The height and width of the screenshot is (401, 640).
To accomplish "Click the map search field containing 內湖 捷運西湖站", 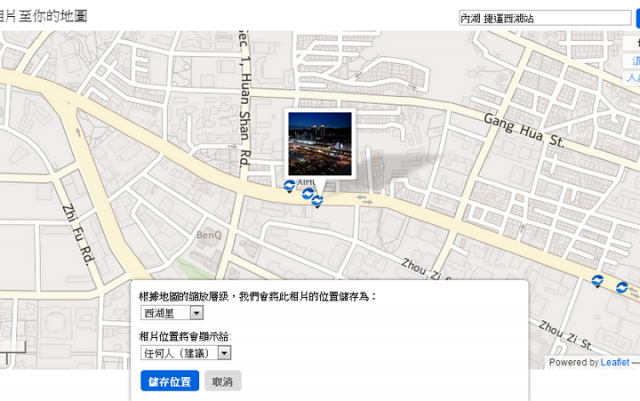I will (x=545, y=18).
